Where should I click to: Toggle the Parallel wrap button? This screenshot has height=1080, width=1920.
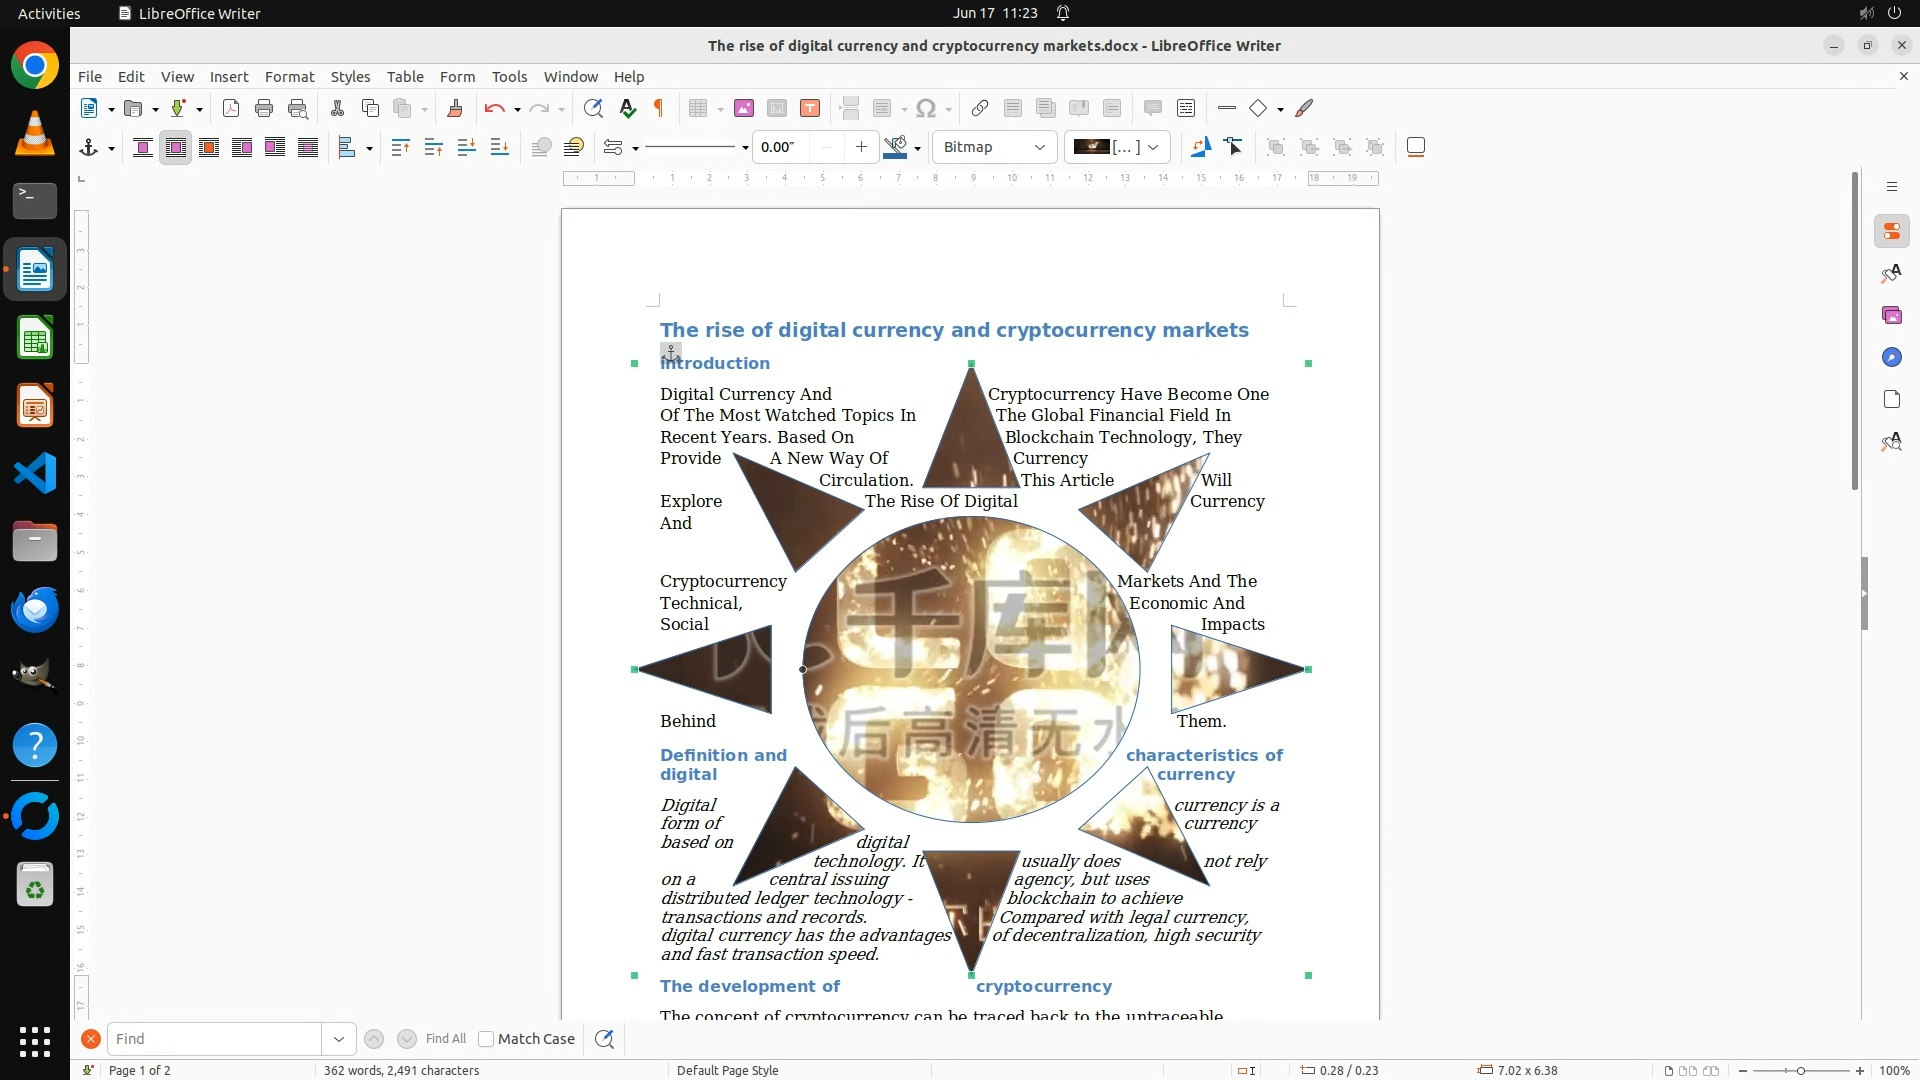pyautogui.click(x=176, y=148)
